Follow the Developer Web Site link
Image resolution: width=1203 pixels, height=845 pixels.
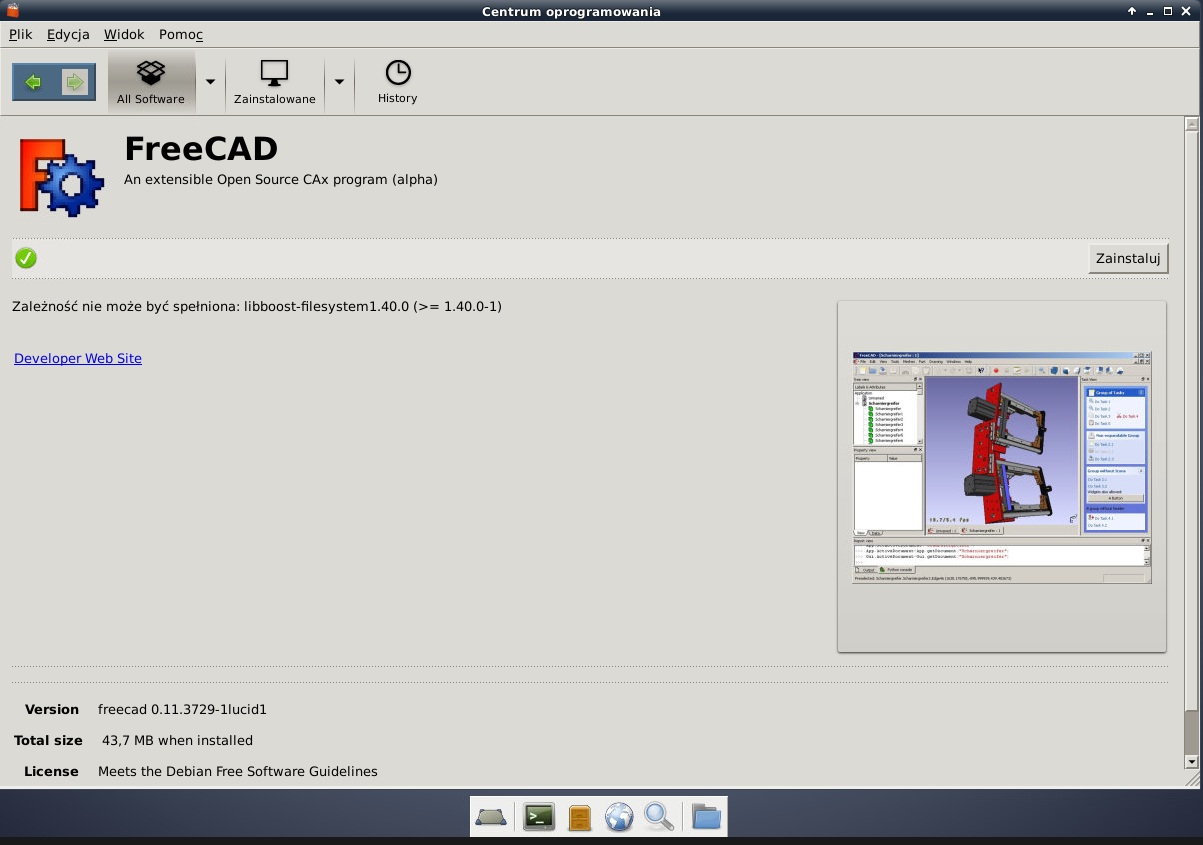coord(78,358)
